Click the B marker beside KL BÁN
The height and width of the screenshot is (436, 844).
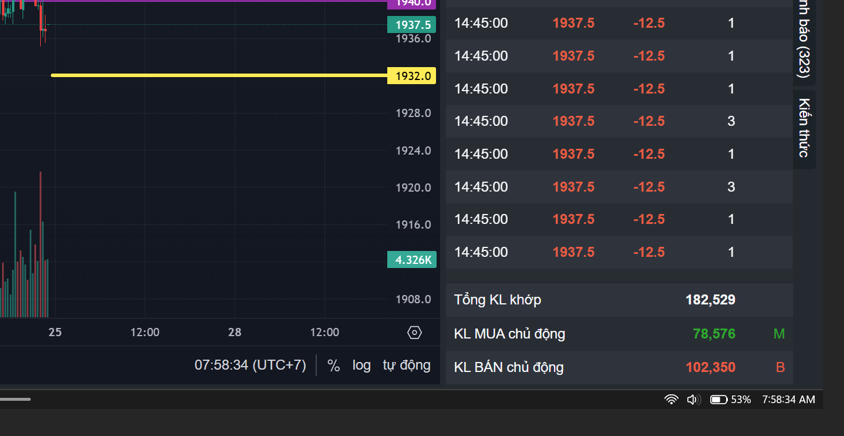point(780,368)
